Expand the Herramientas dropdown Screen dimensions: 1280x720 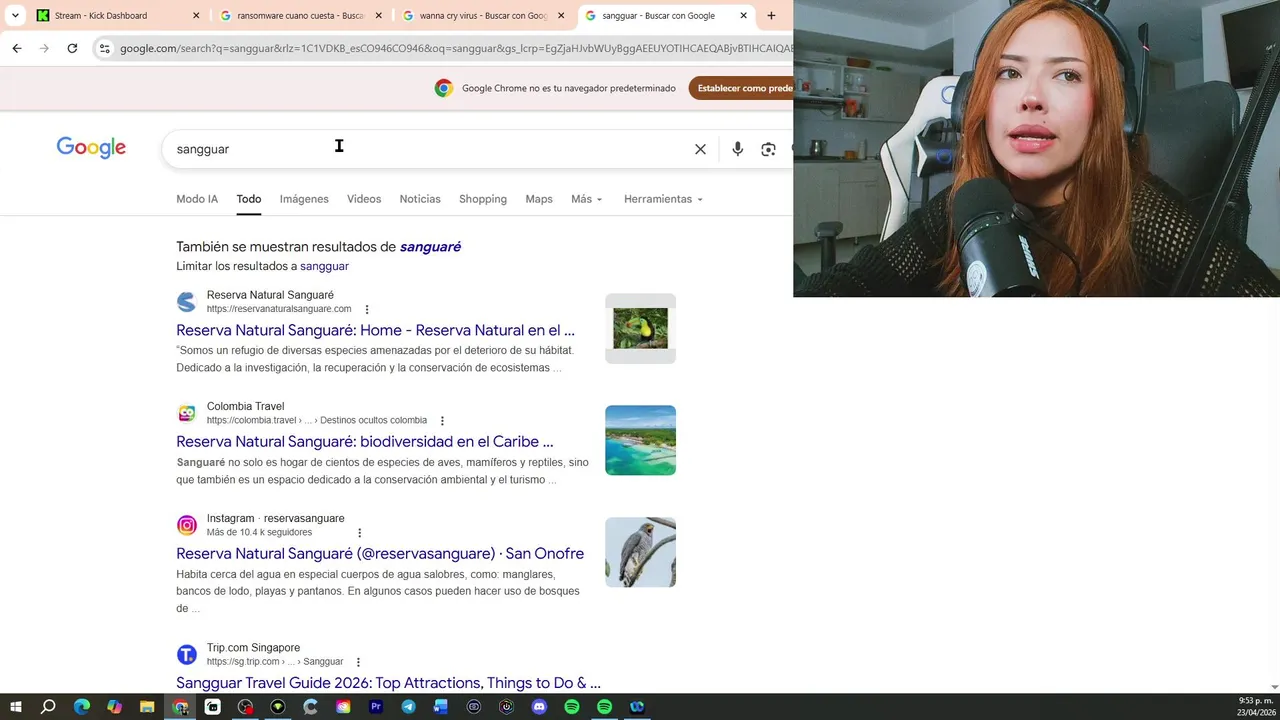tap(663, 199)
